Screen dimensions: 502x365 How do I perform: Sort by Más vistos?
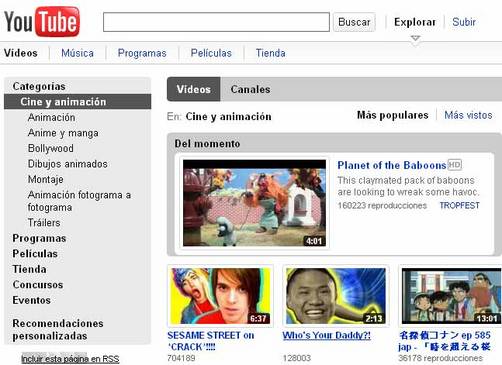(x=468, y=115)
